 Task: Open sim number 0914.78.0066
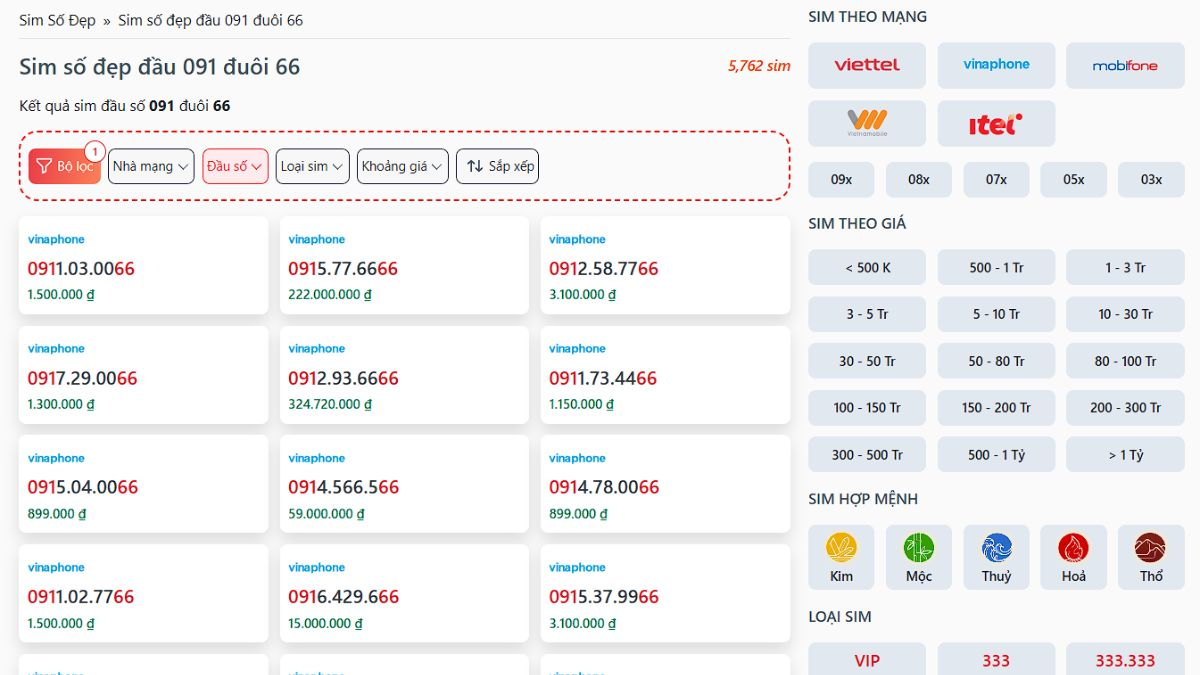604,488
